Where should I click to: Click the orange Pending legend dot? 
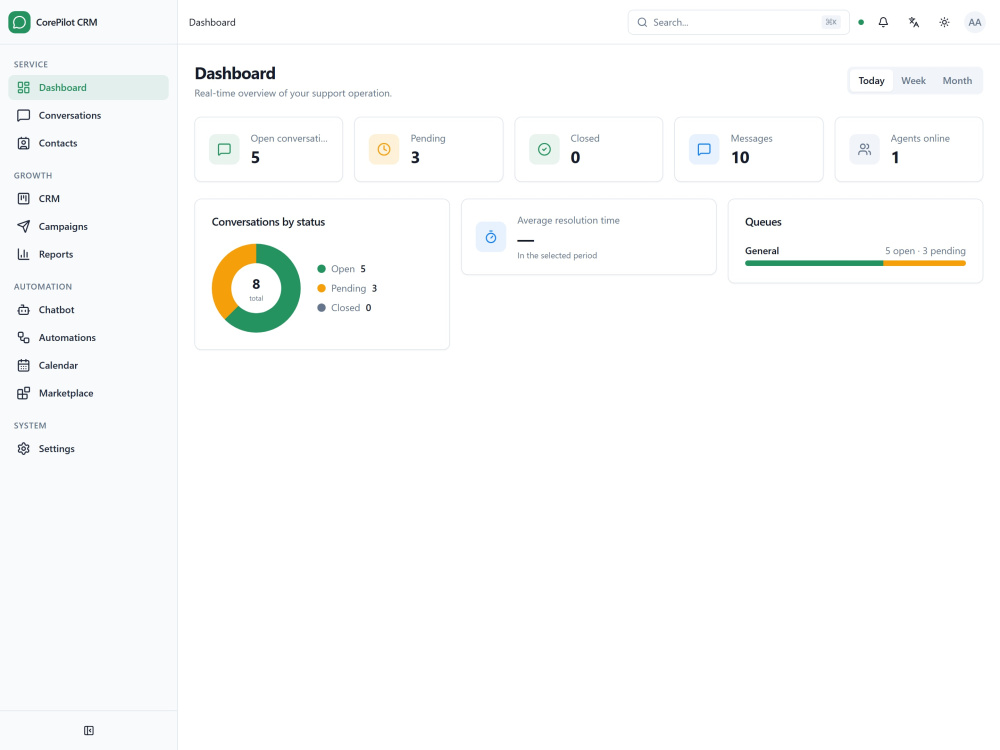[321, 288]
